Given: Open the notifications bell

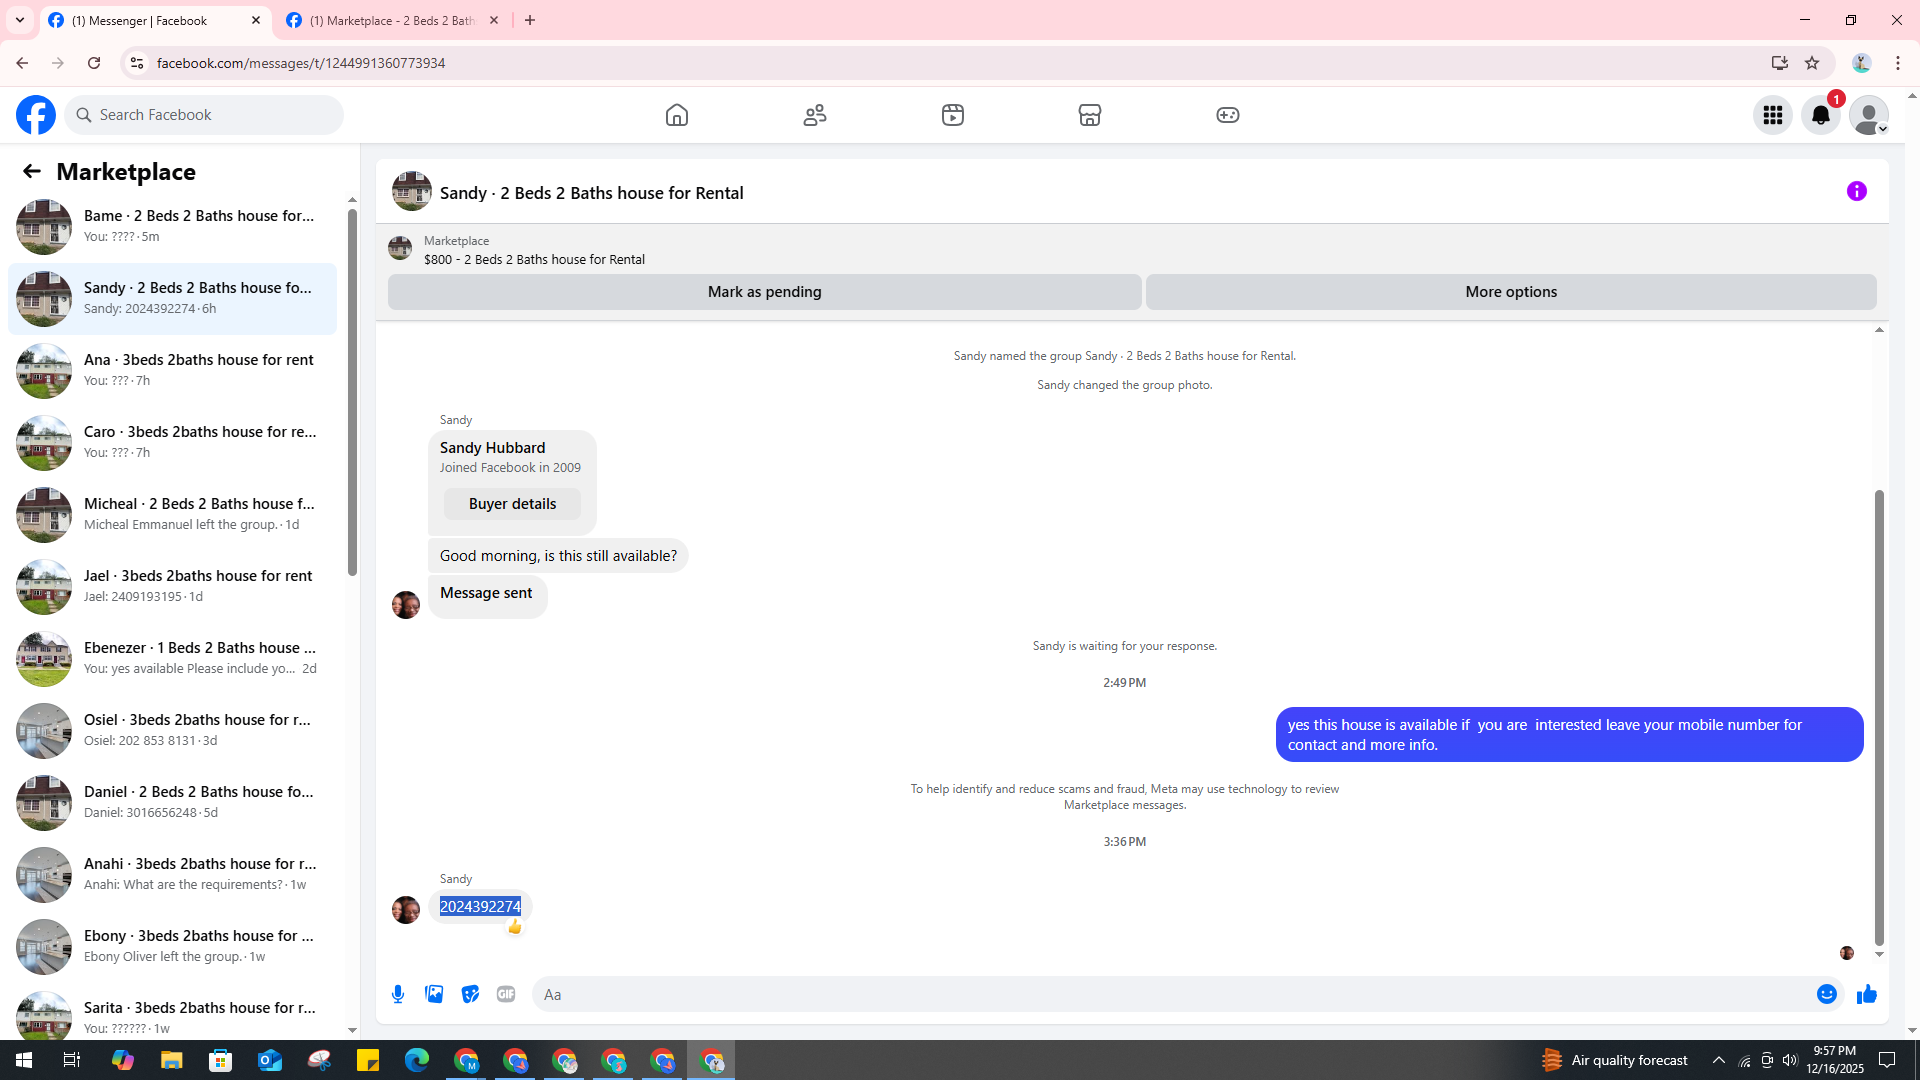Looking at the screenshot, I should [x=1821, y=115].
